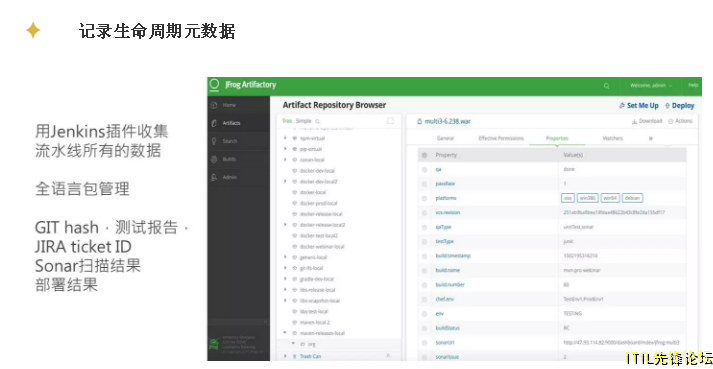Click the file icon beside multi3-6.238.war
The width and height of the screenshot is (713, 369).
tap(419, 121)
